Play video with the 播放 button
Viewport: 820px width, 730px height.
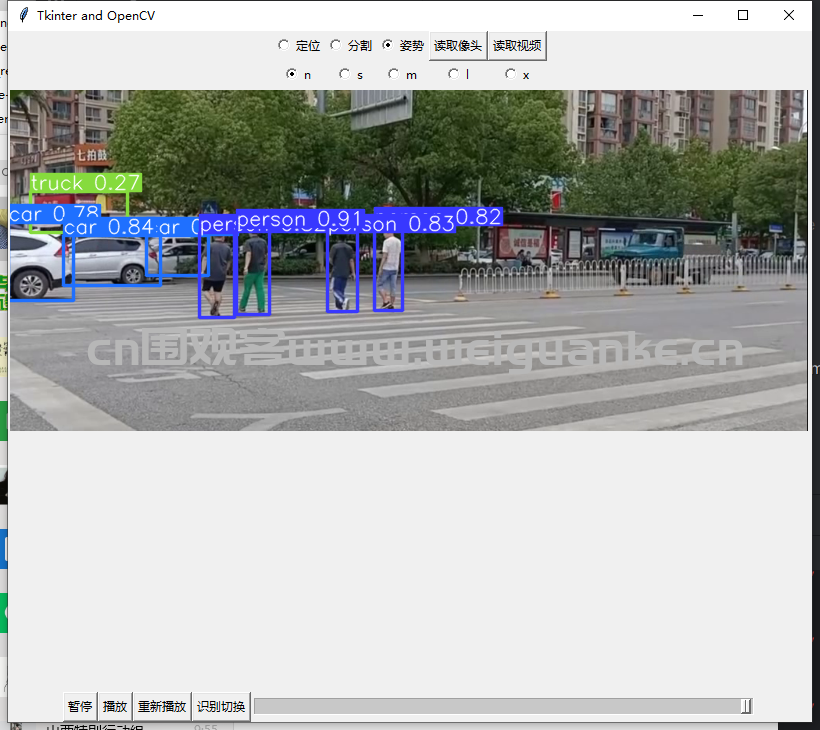[115, 706]
